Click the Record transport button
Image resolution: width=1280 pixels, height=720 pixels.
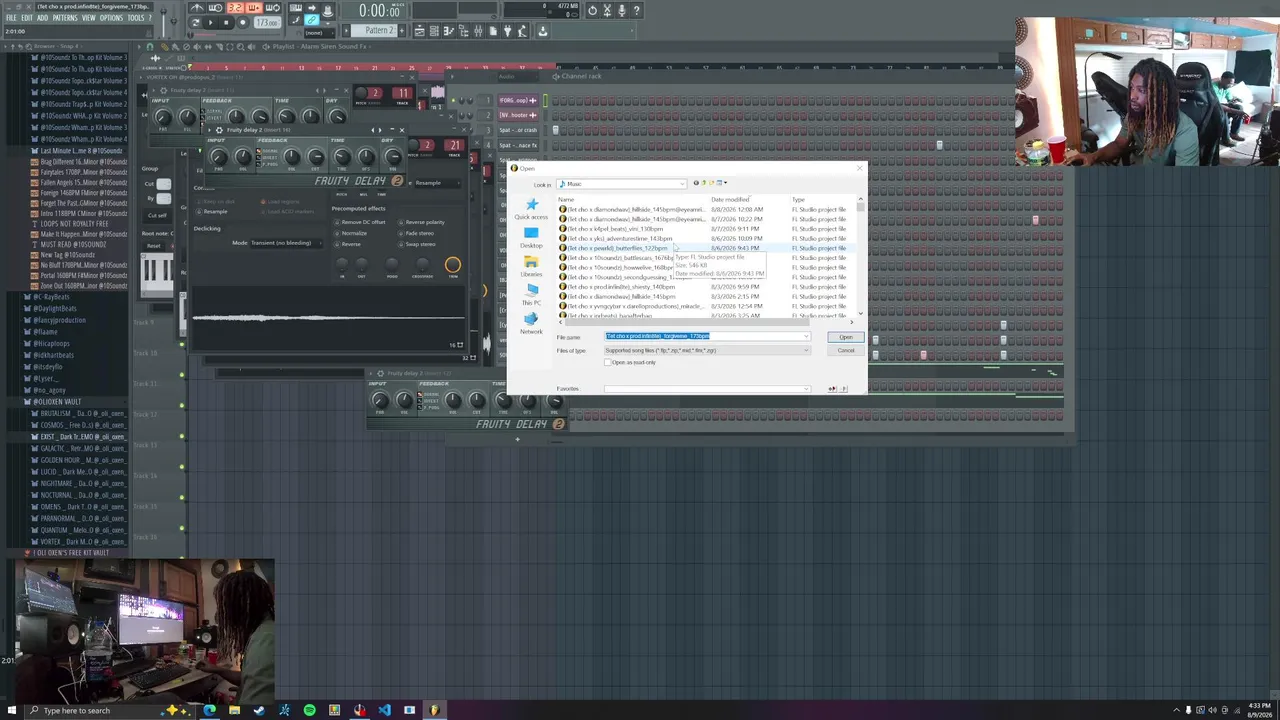242,21
